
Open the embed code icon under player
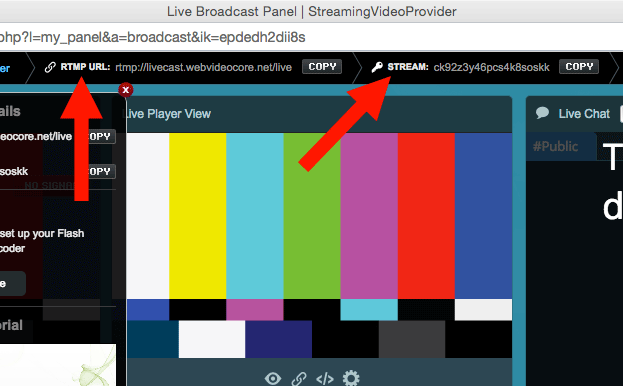coord(325,378)
